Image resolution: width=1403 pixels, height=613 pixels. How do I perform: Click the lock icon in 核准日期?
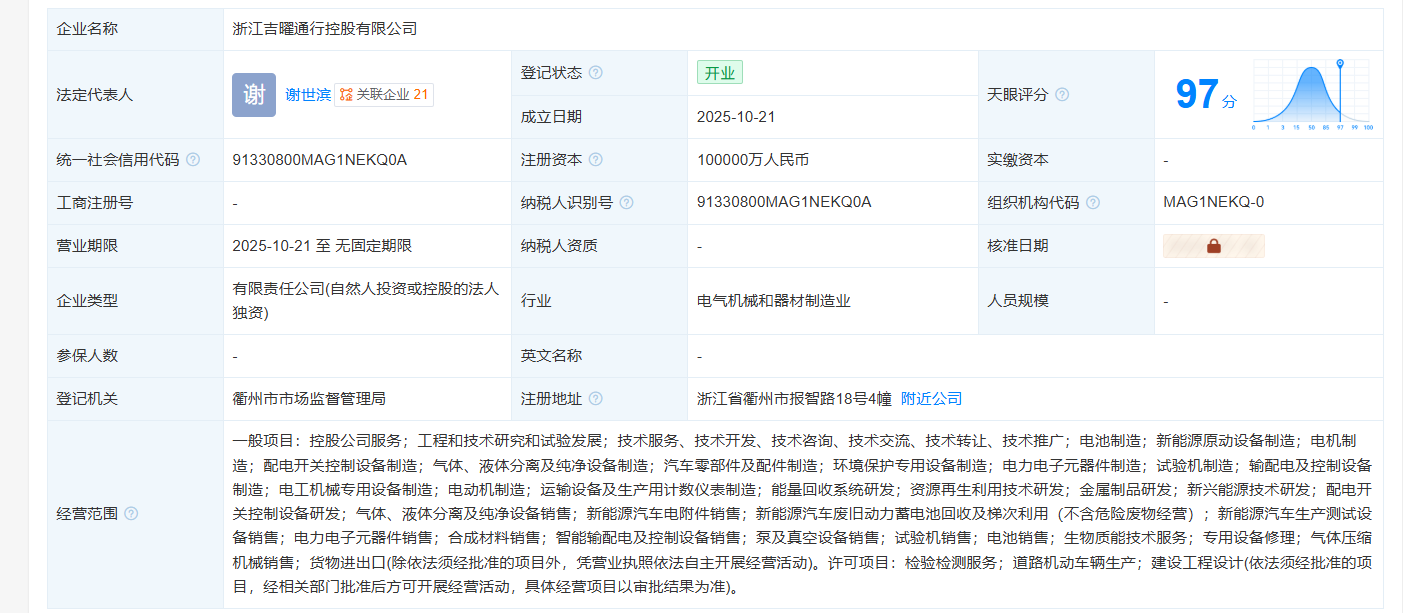(1214, 246)
